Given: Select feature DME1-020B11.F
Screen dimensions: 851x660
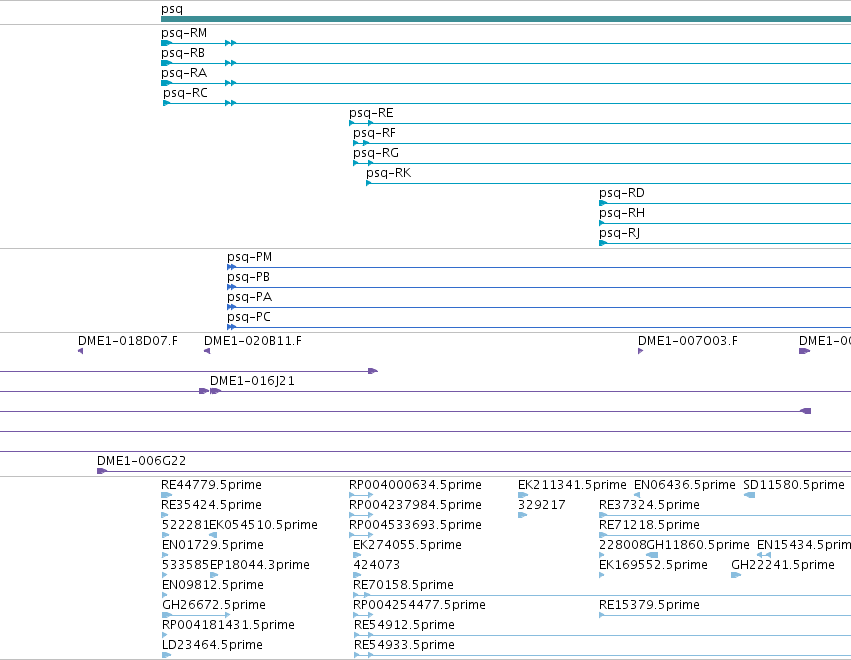Looking at the screenshot, I should click(x=207, y=351).
